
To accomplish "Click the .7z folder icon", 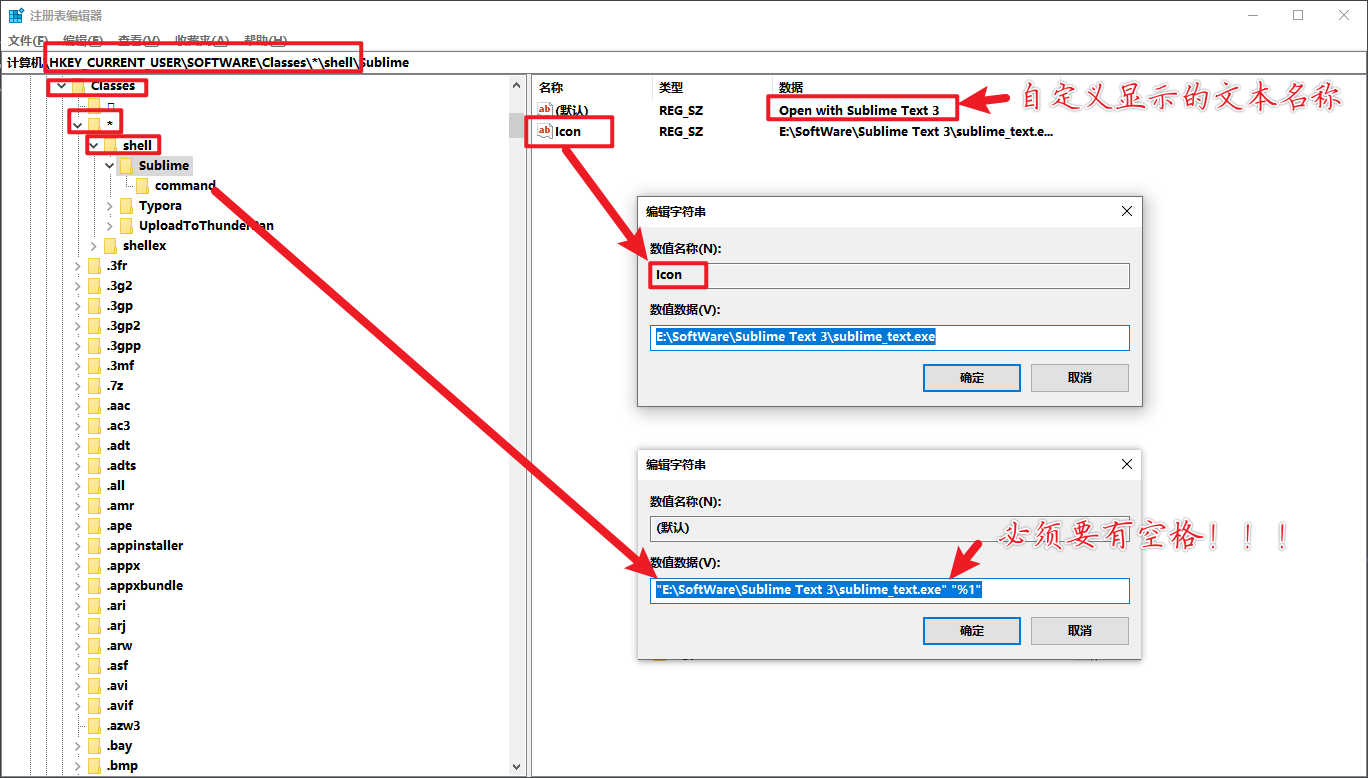I will click(x=94, y=385).
